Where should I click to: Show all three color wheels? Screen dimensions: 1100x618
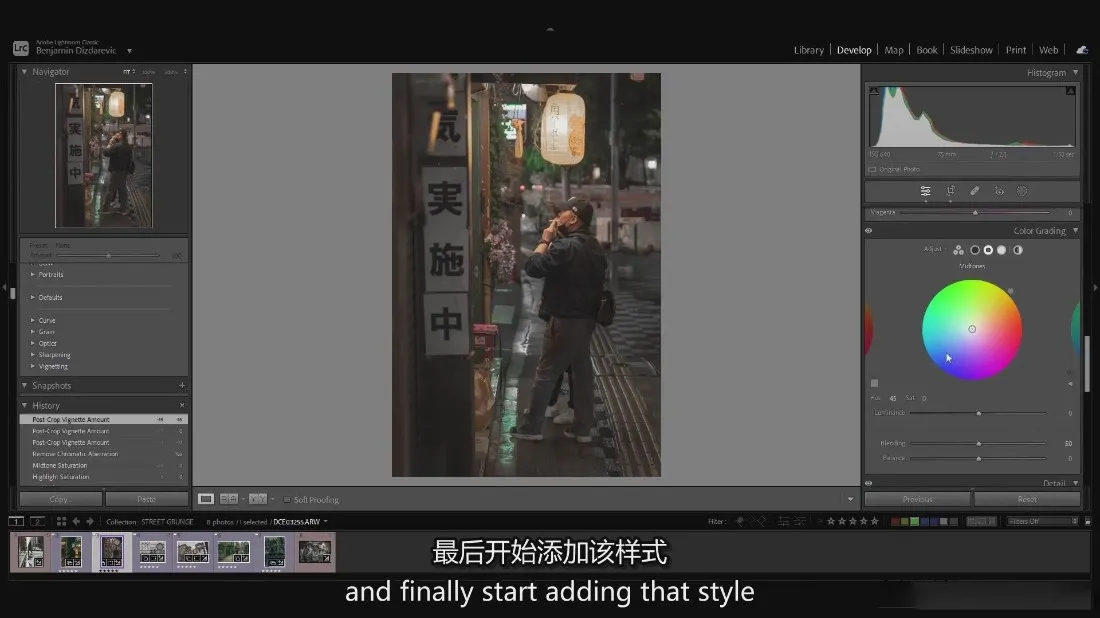pyautogui.click(x=958, y=250)
